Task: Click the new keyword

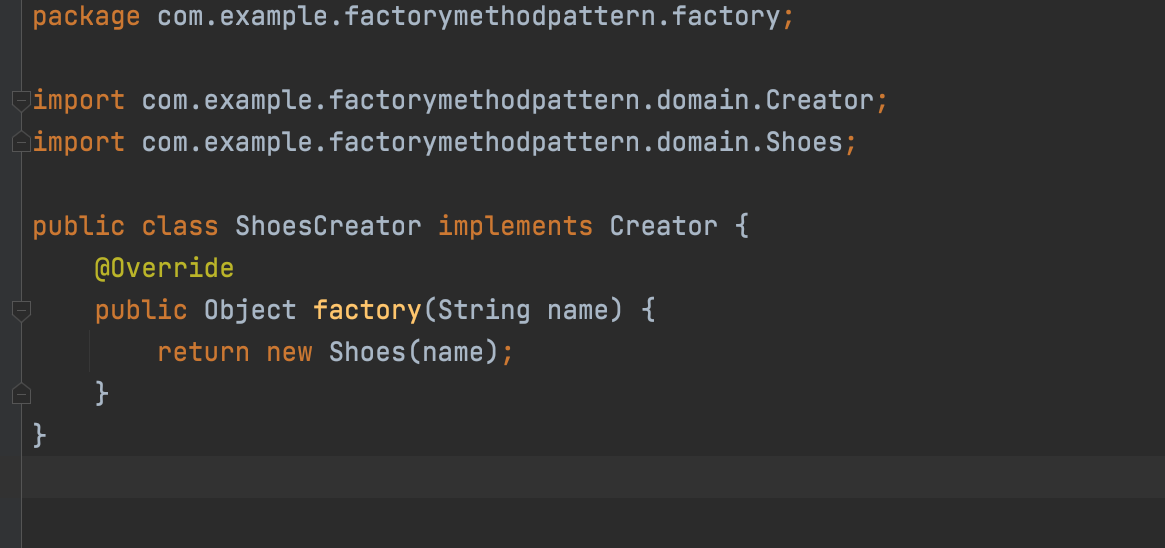Action: [289, 352]
